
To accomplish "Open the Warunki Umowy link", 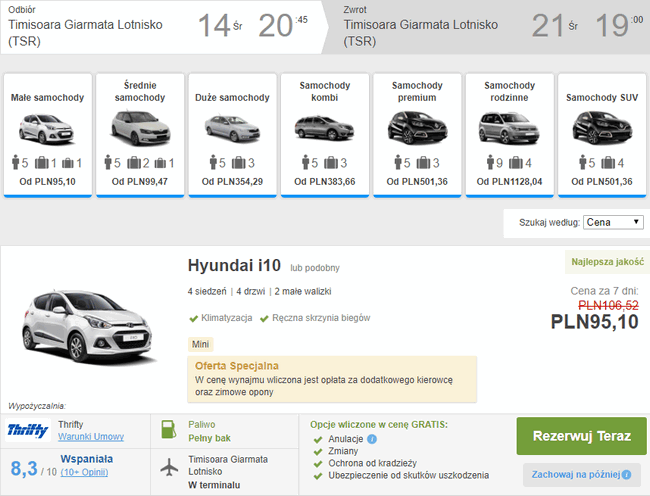I will tap(91, 437).
